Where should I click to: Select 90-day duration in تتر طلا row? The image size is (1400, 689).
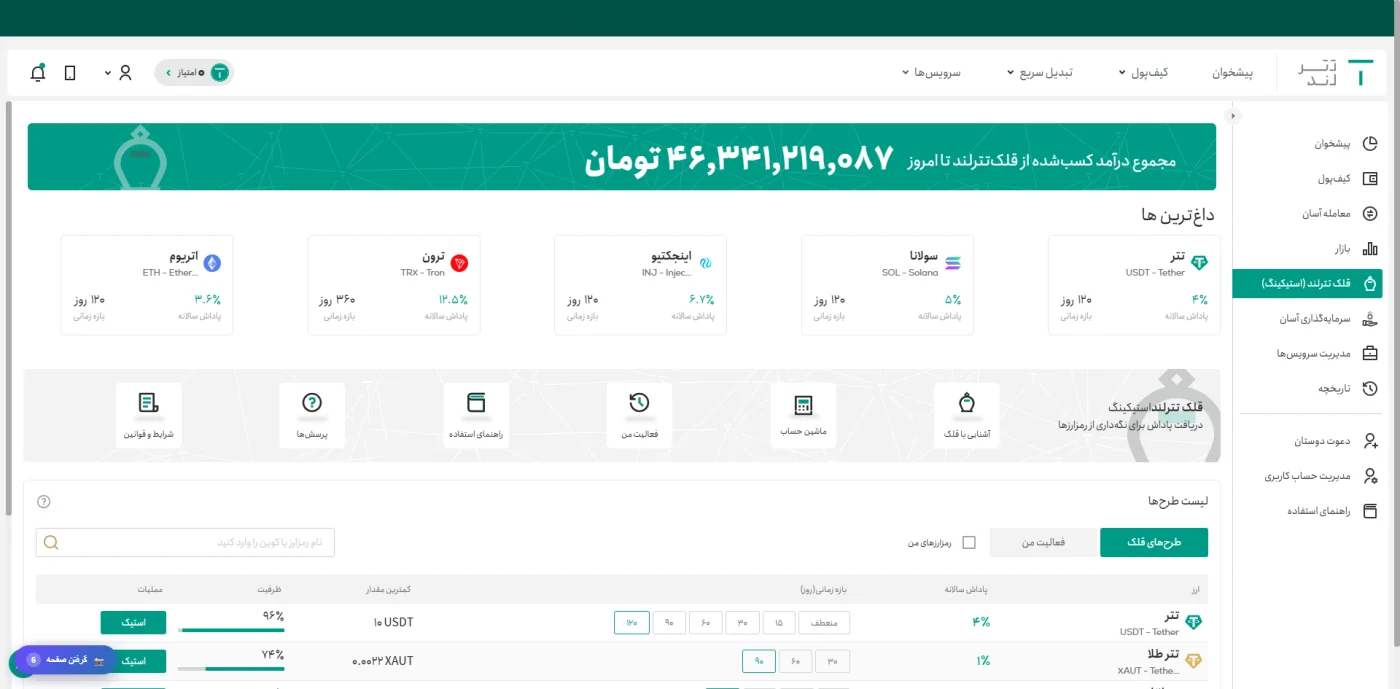(759, 661)
